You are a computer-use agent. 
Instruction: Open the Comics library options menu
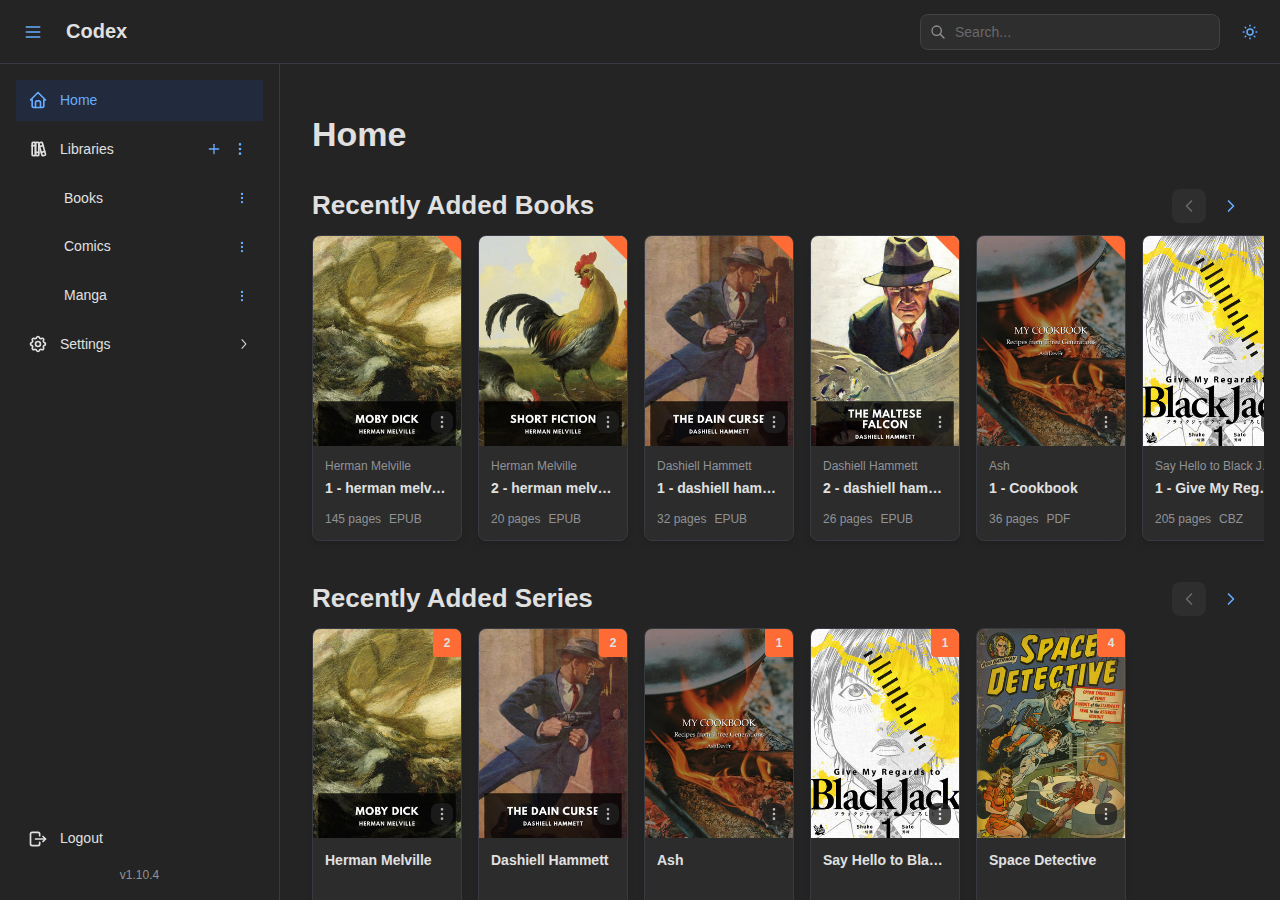(241, 246)
